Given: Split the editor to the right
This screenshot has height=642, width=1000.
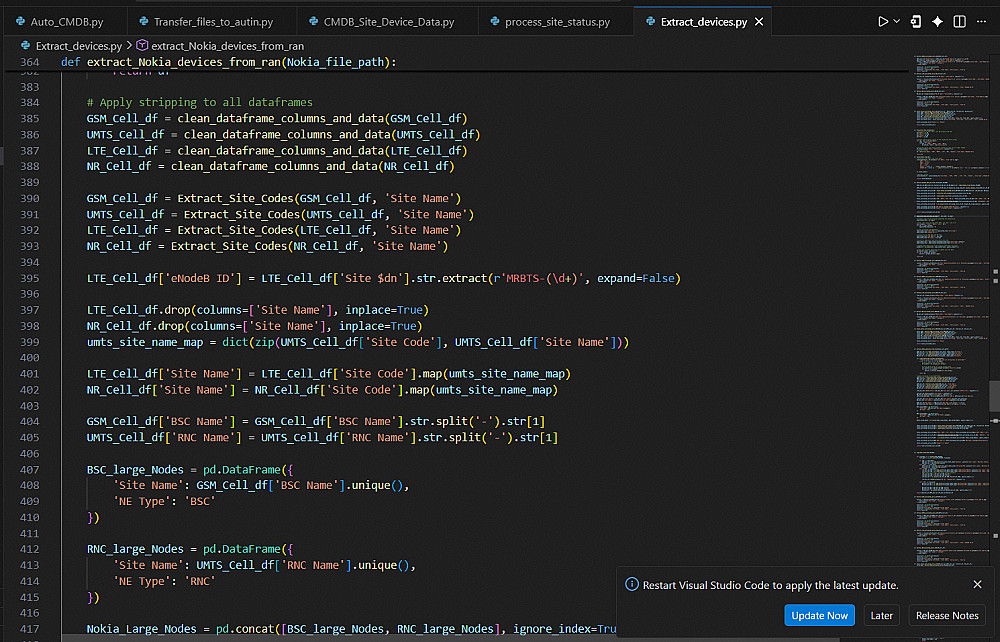Looking at the screenshot, I should (959, 22).
